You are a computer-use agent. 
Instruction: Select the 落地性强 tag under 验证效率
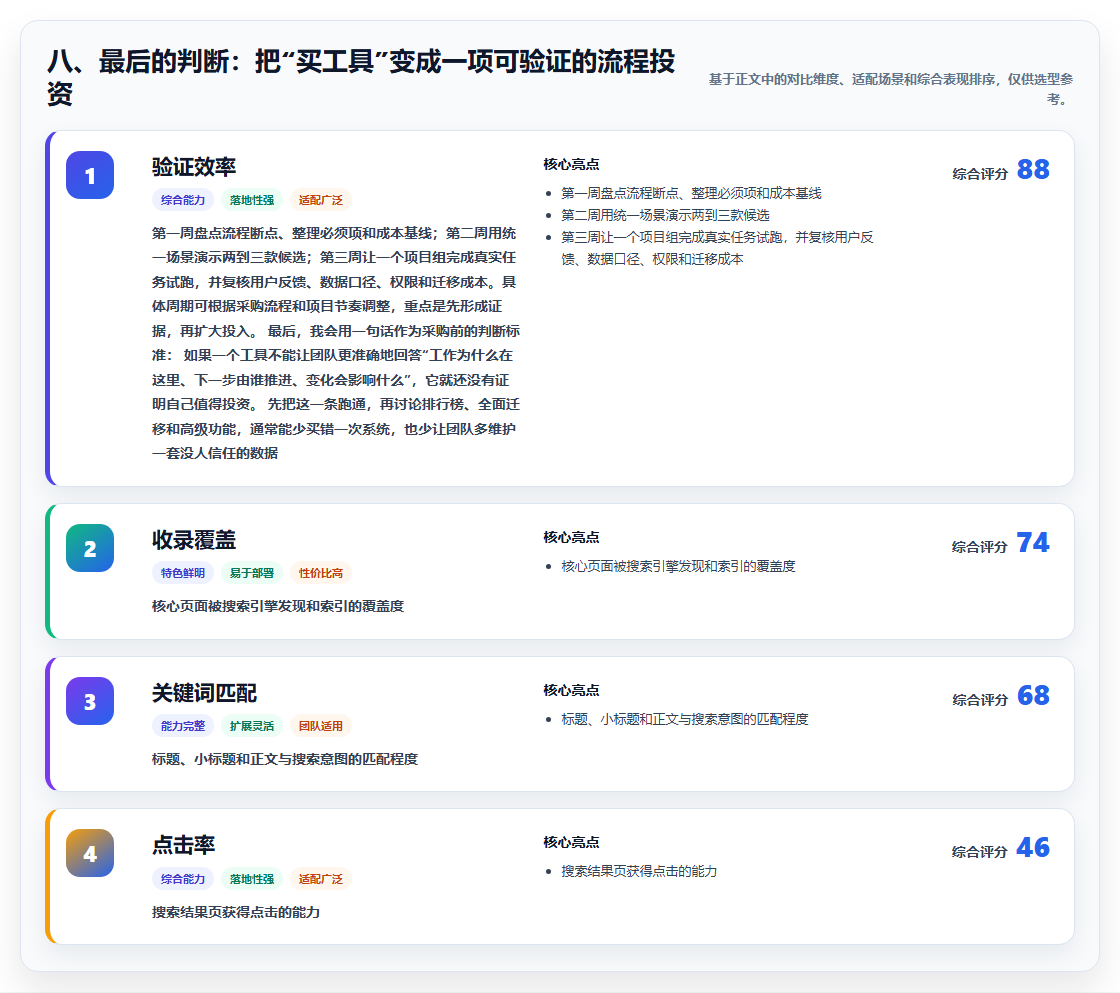coord(251,200)
